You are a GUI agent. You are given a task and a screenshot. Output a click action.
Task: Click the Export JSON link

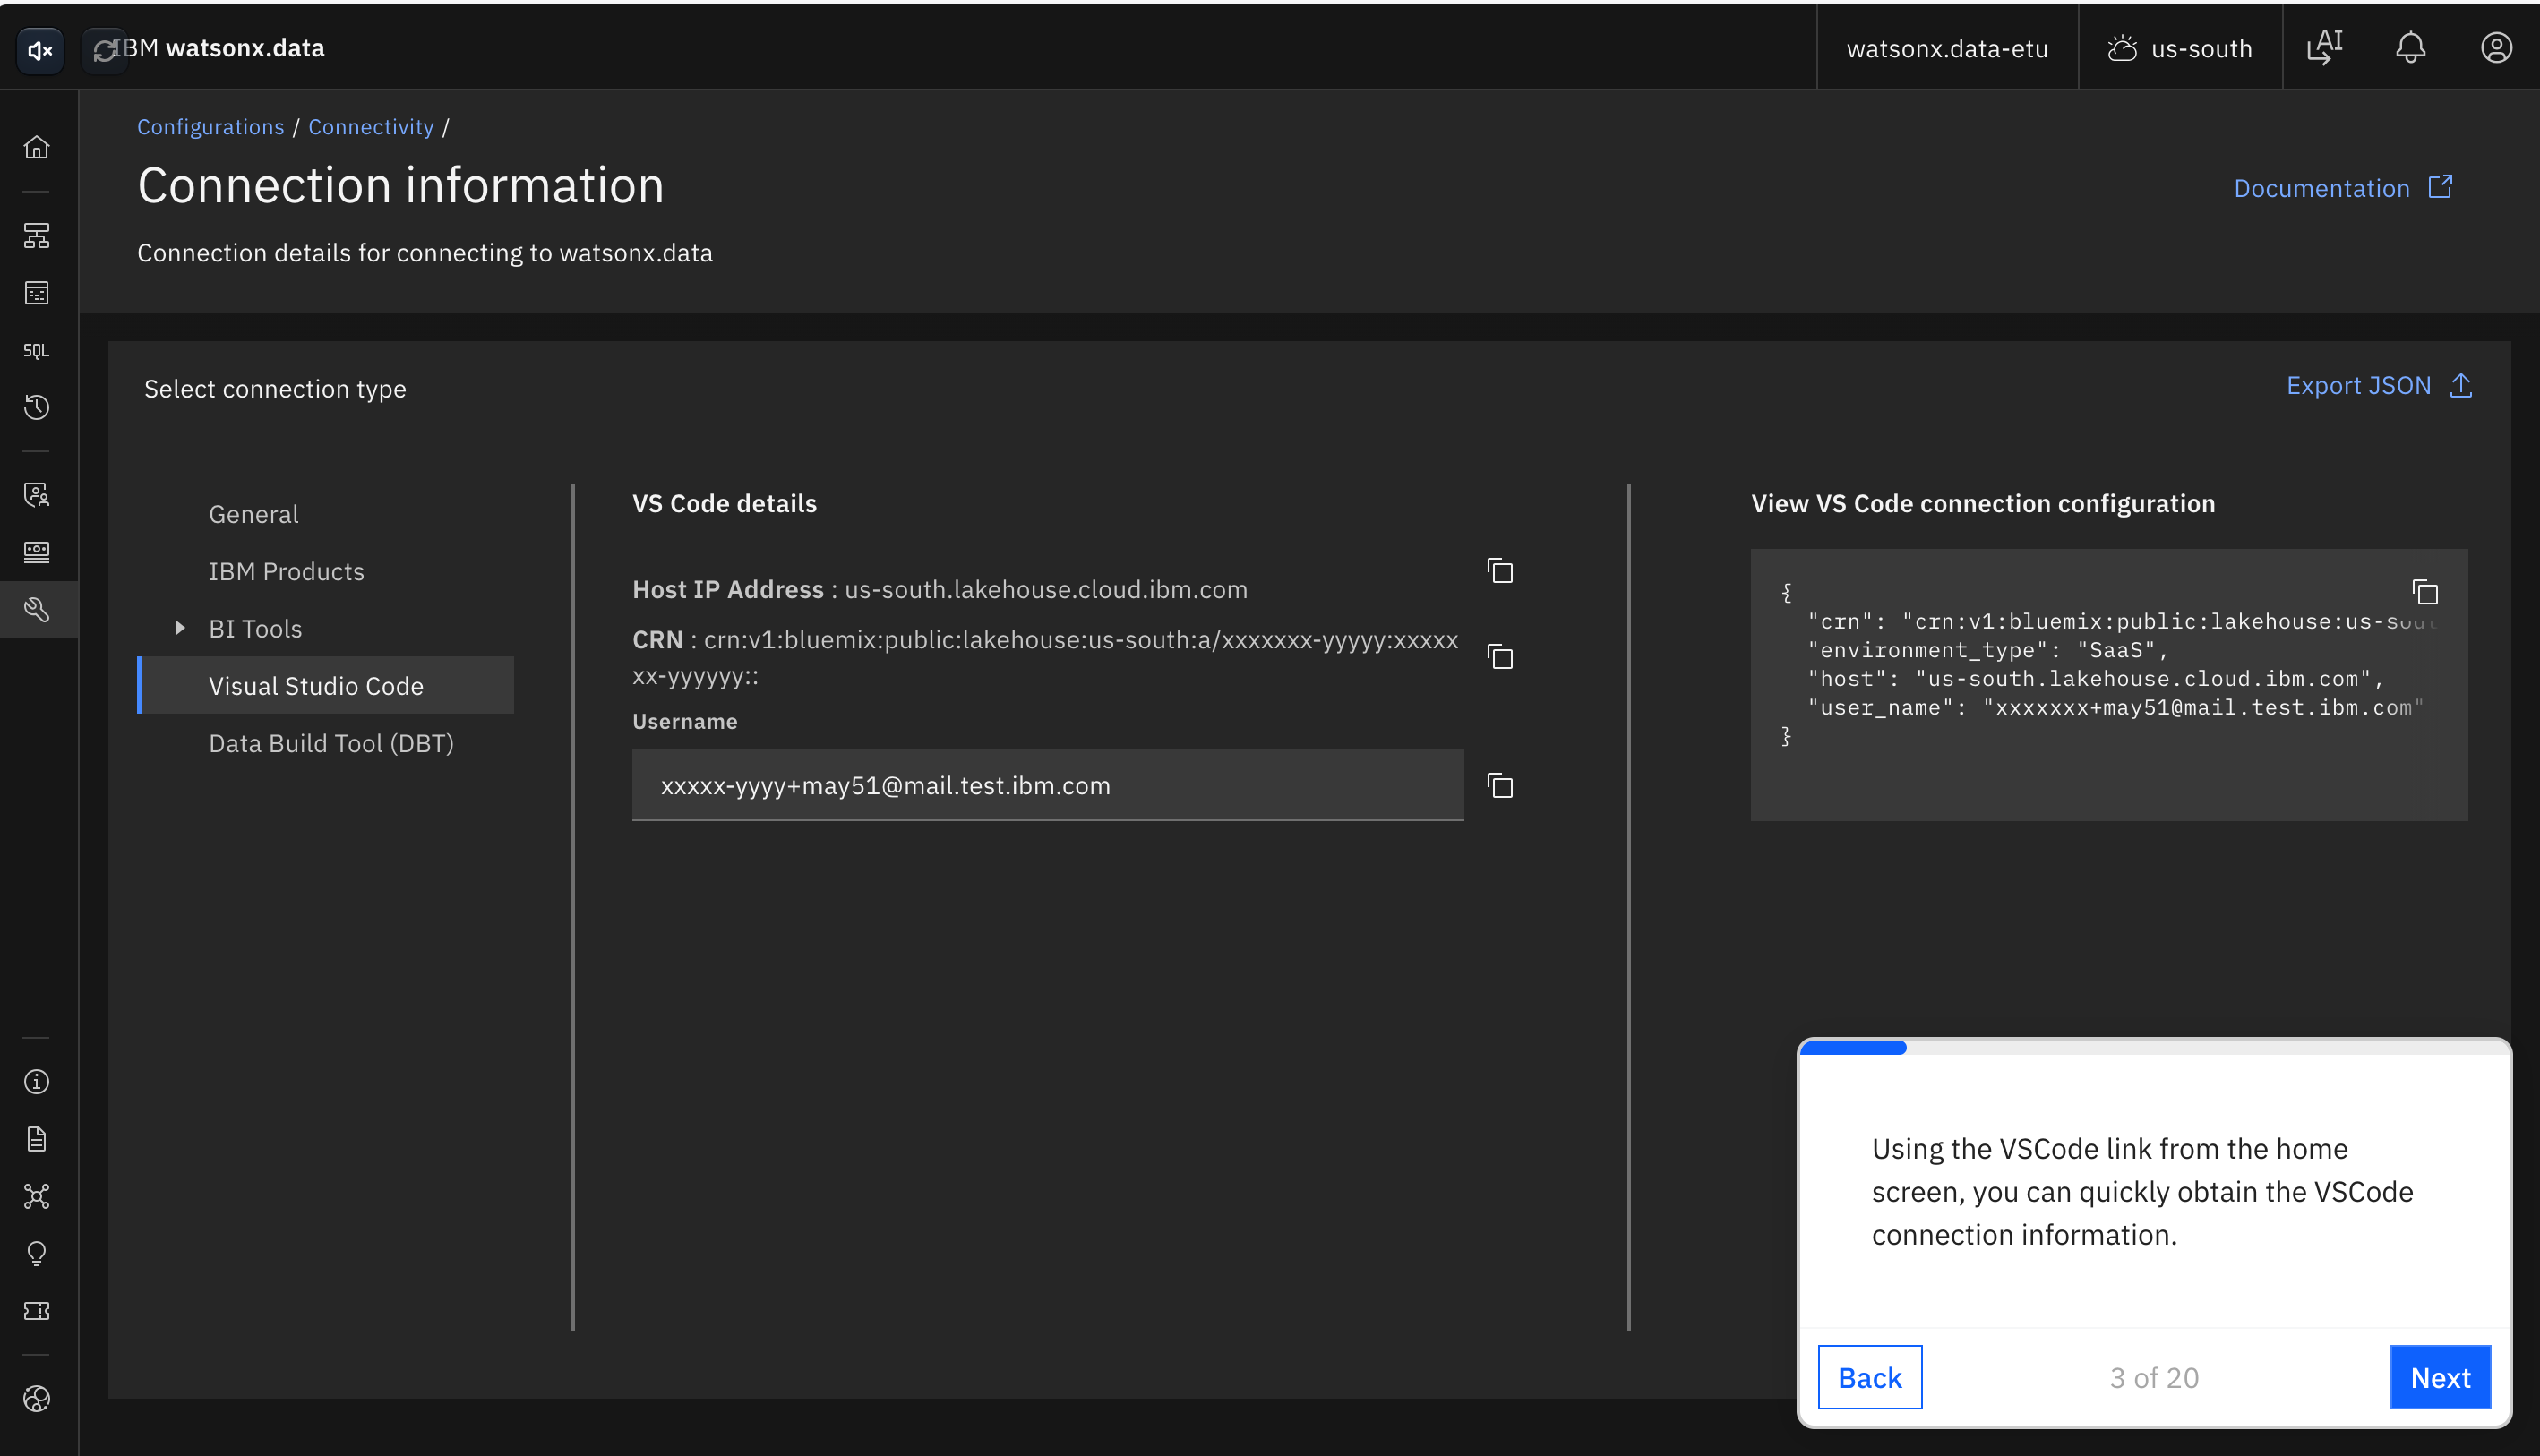coord(2358,385)
